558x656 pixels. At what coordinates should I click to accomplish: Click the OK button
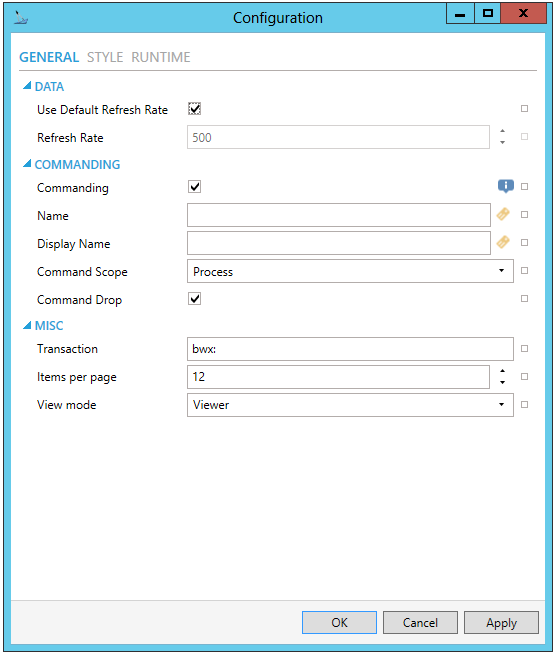(x=339, y=623)
